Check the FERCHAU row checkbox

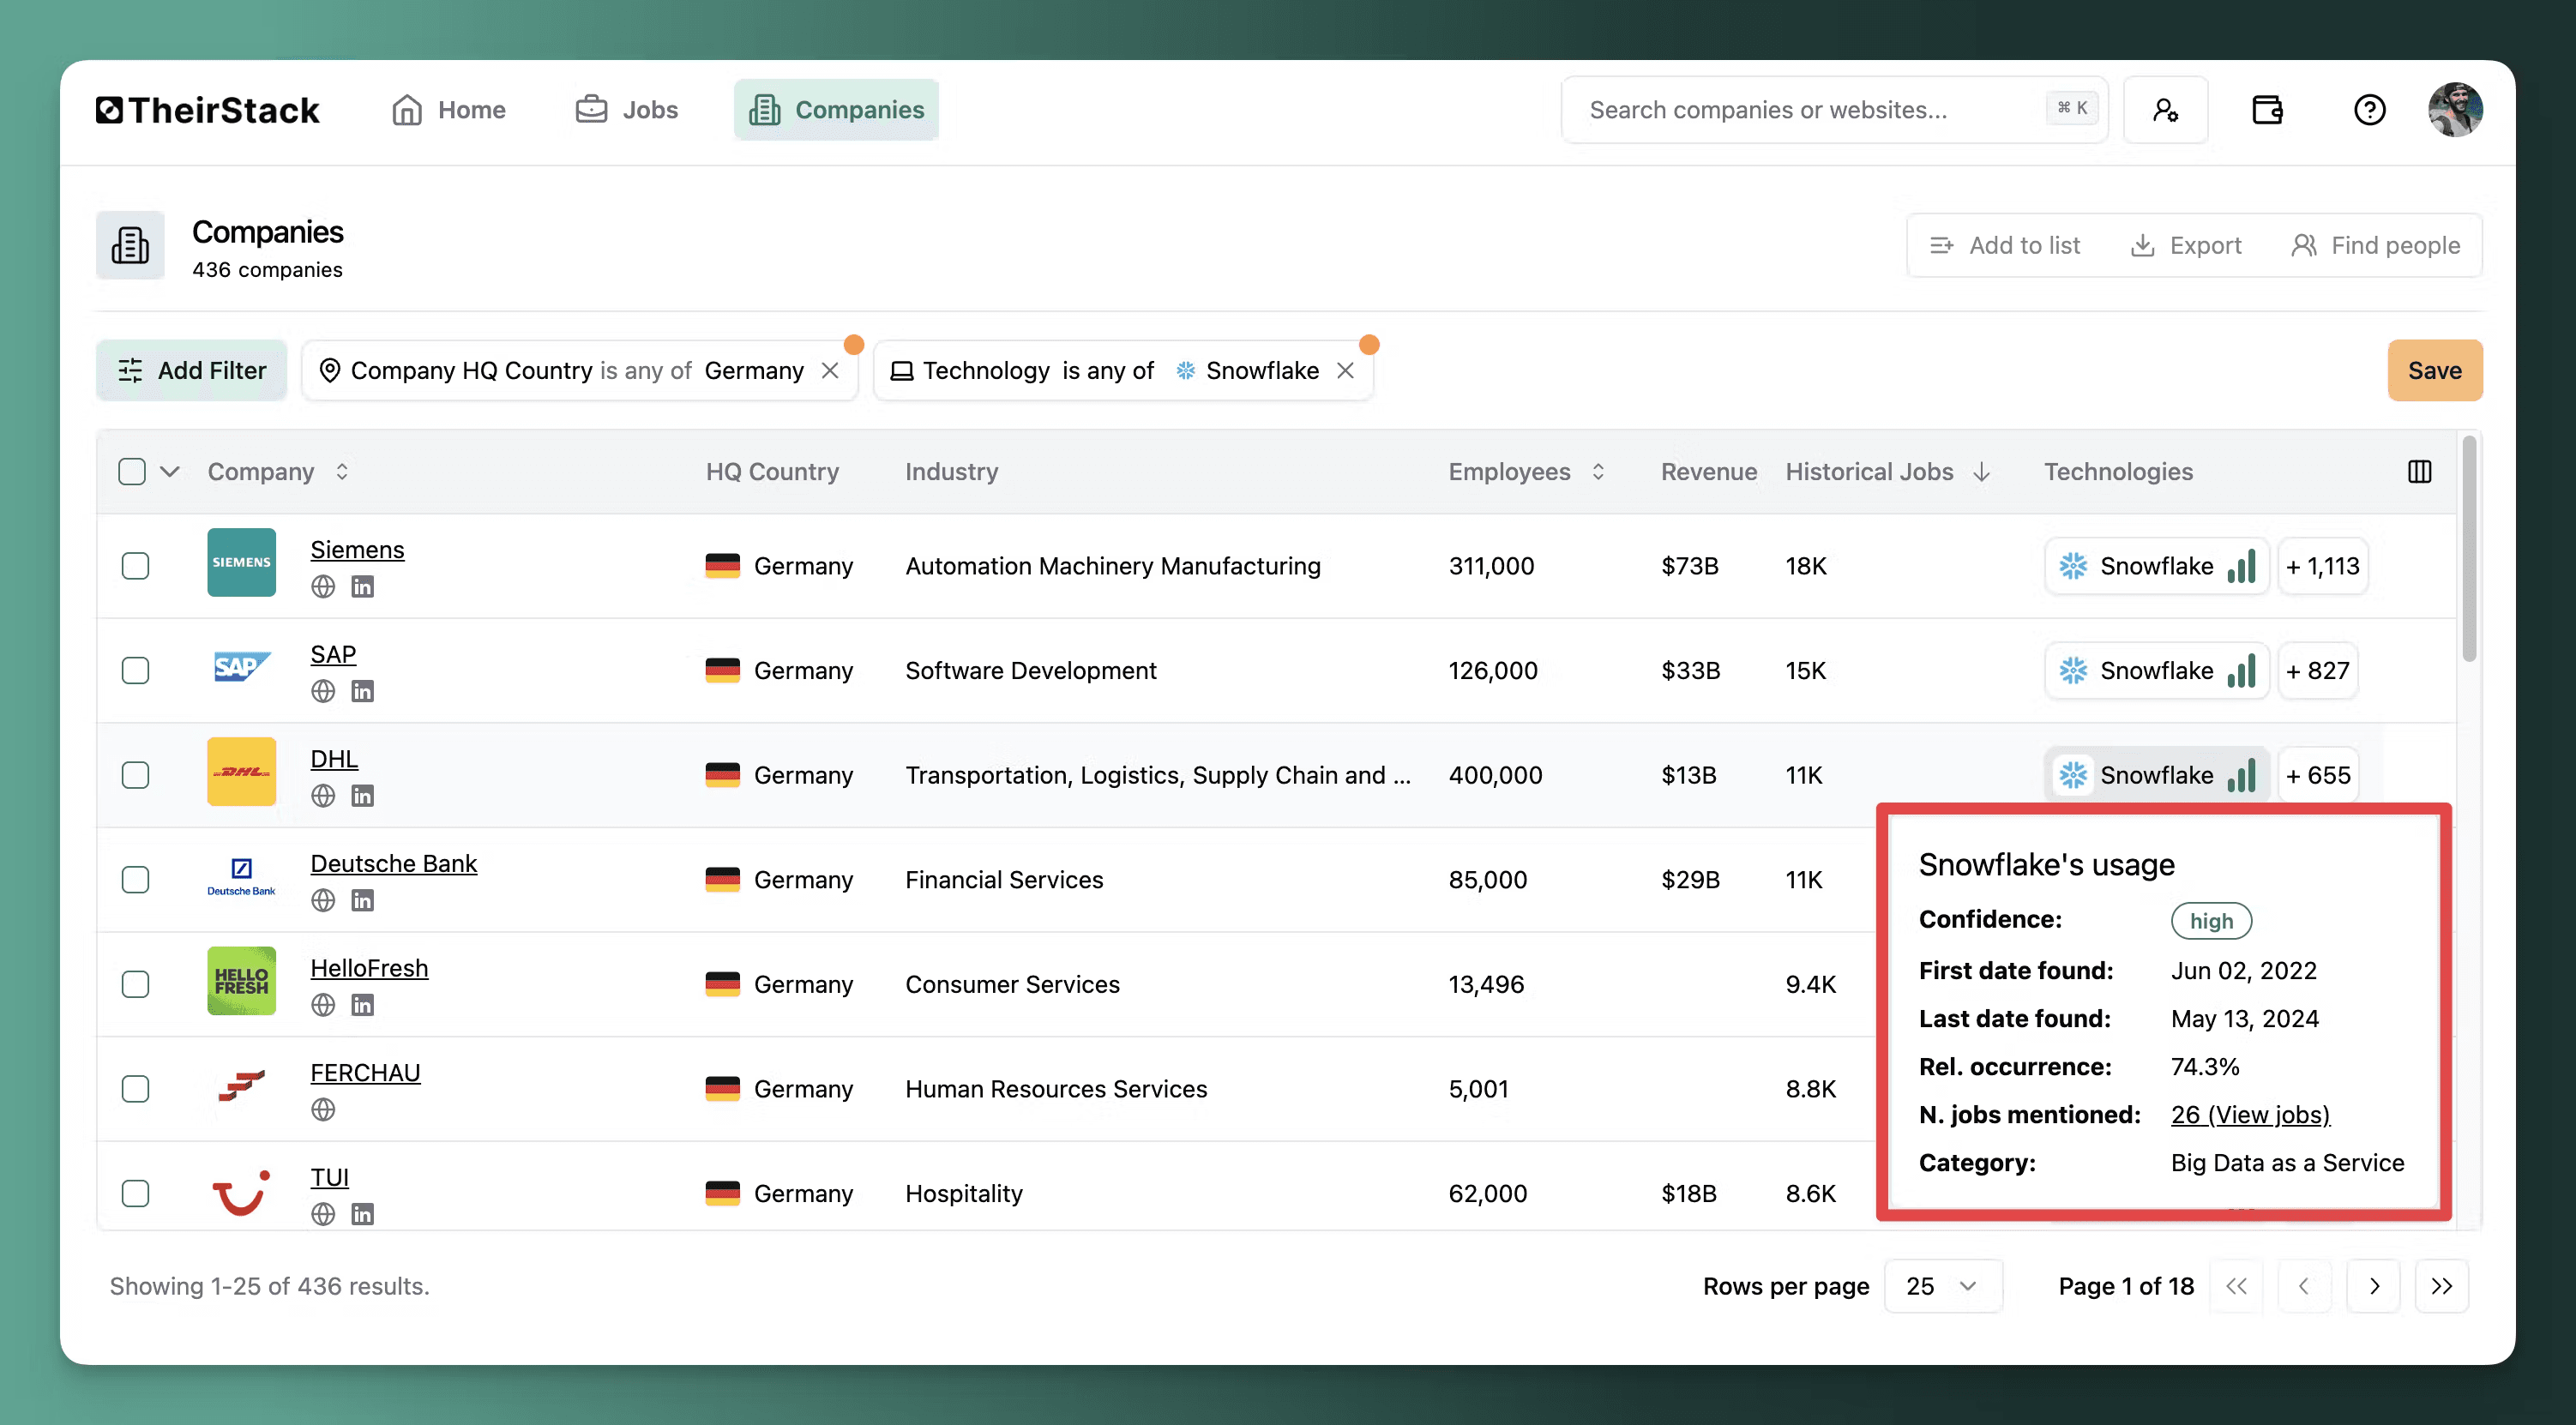coord(135,1089)
